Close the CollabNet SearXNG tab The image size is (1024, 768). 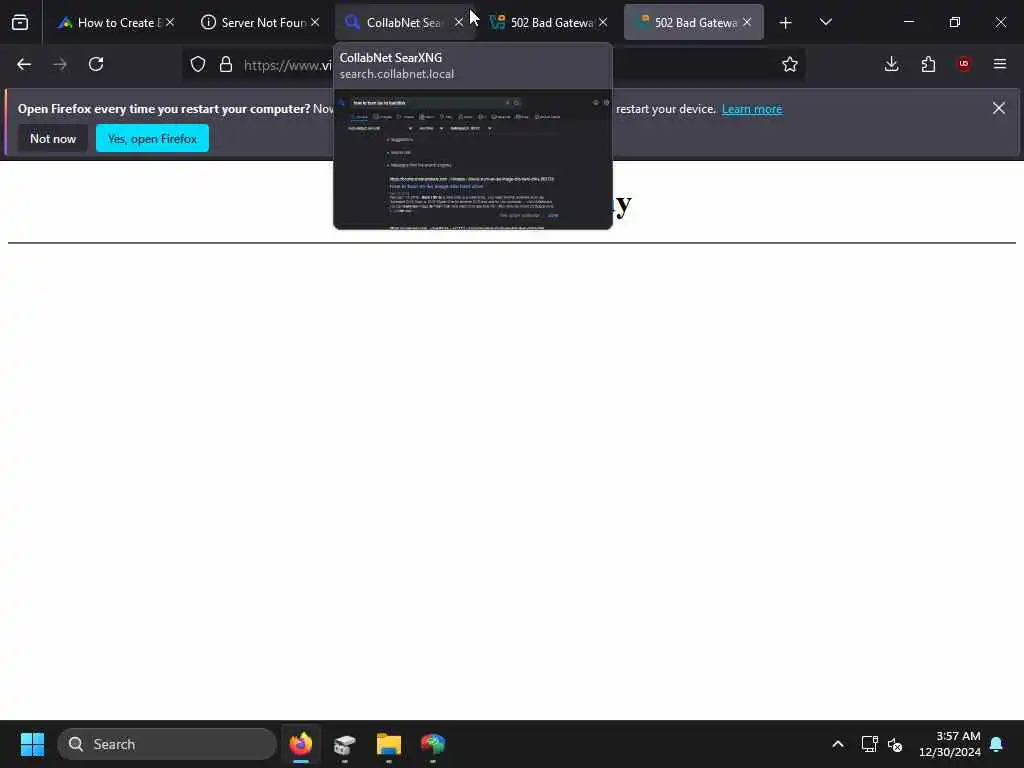click(459, 22)
